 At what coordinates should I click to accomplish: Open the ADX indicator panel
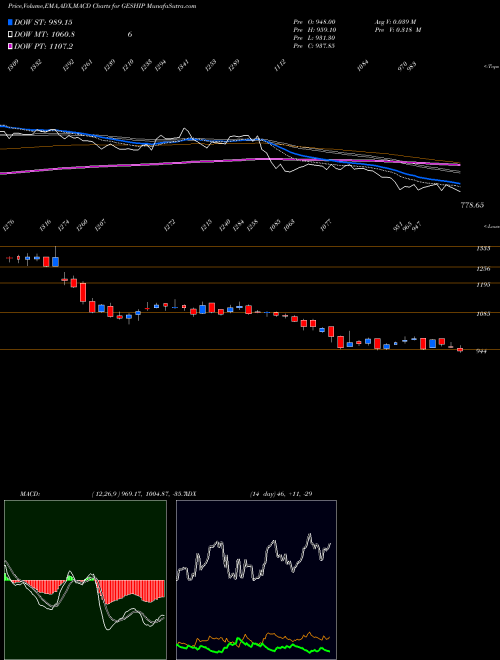pyautogui.click(x=256, y=580)
